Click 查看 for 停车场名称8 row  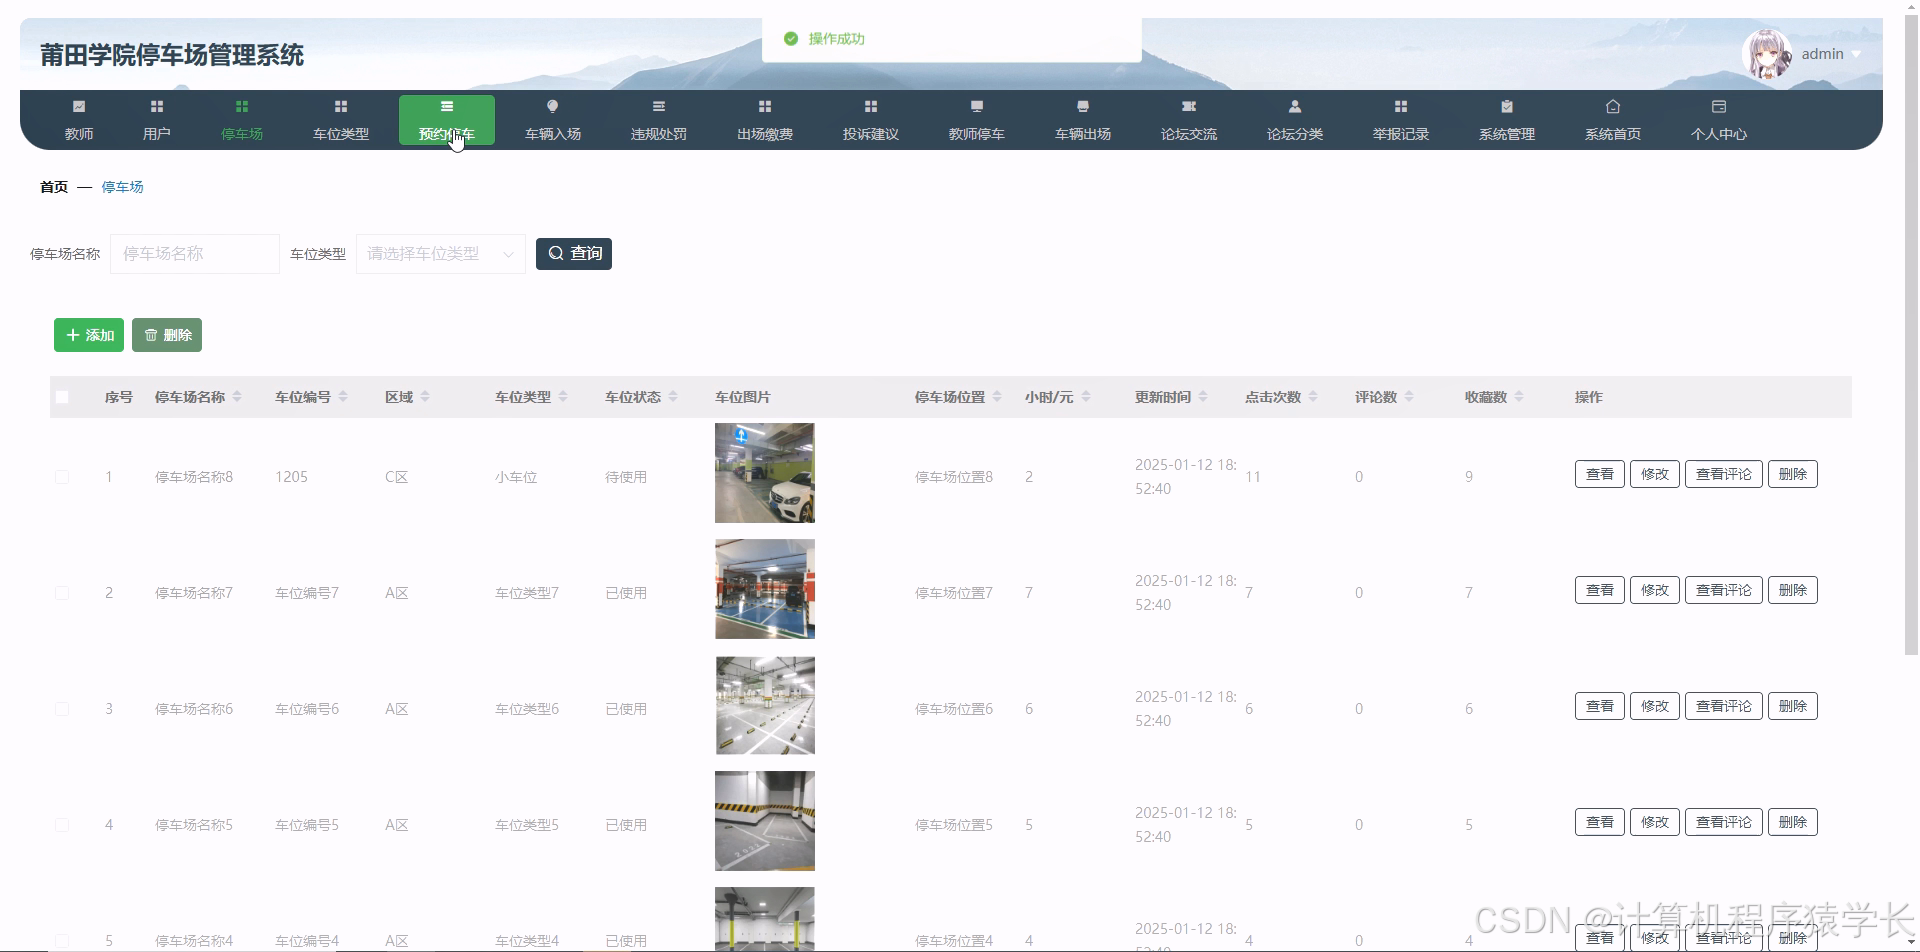[x=1600, y=474]
